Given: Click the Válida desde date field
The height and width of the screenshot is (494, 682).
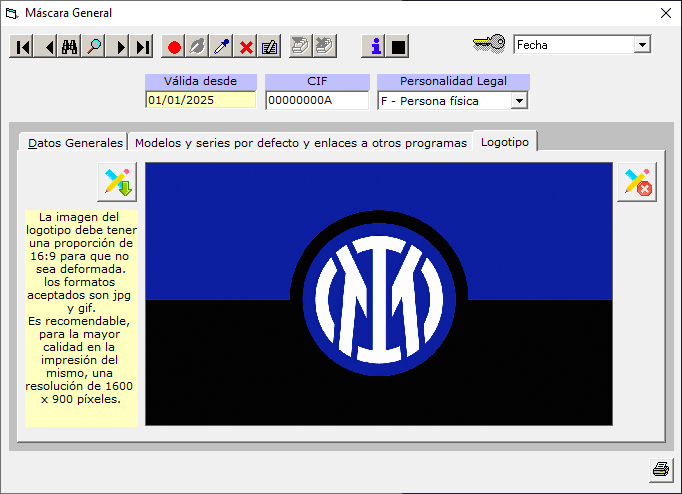Looking at the screenshot, I should (x=200, y=100).
